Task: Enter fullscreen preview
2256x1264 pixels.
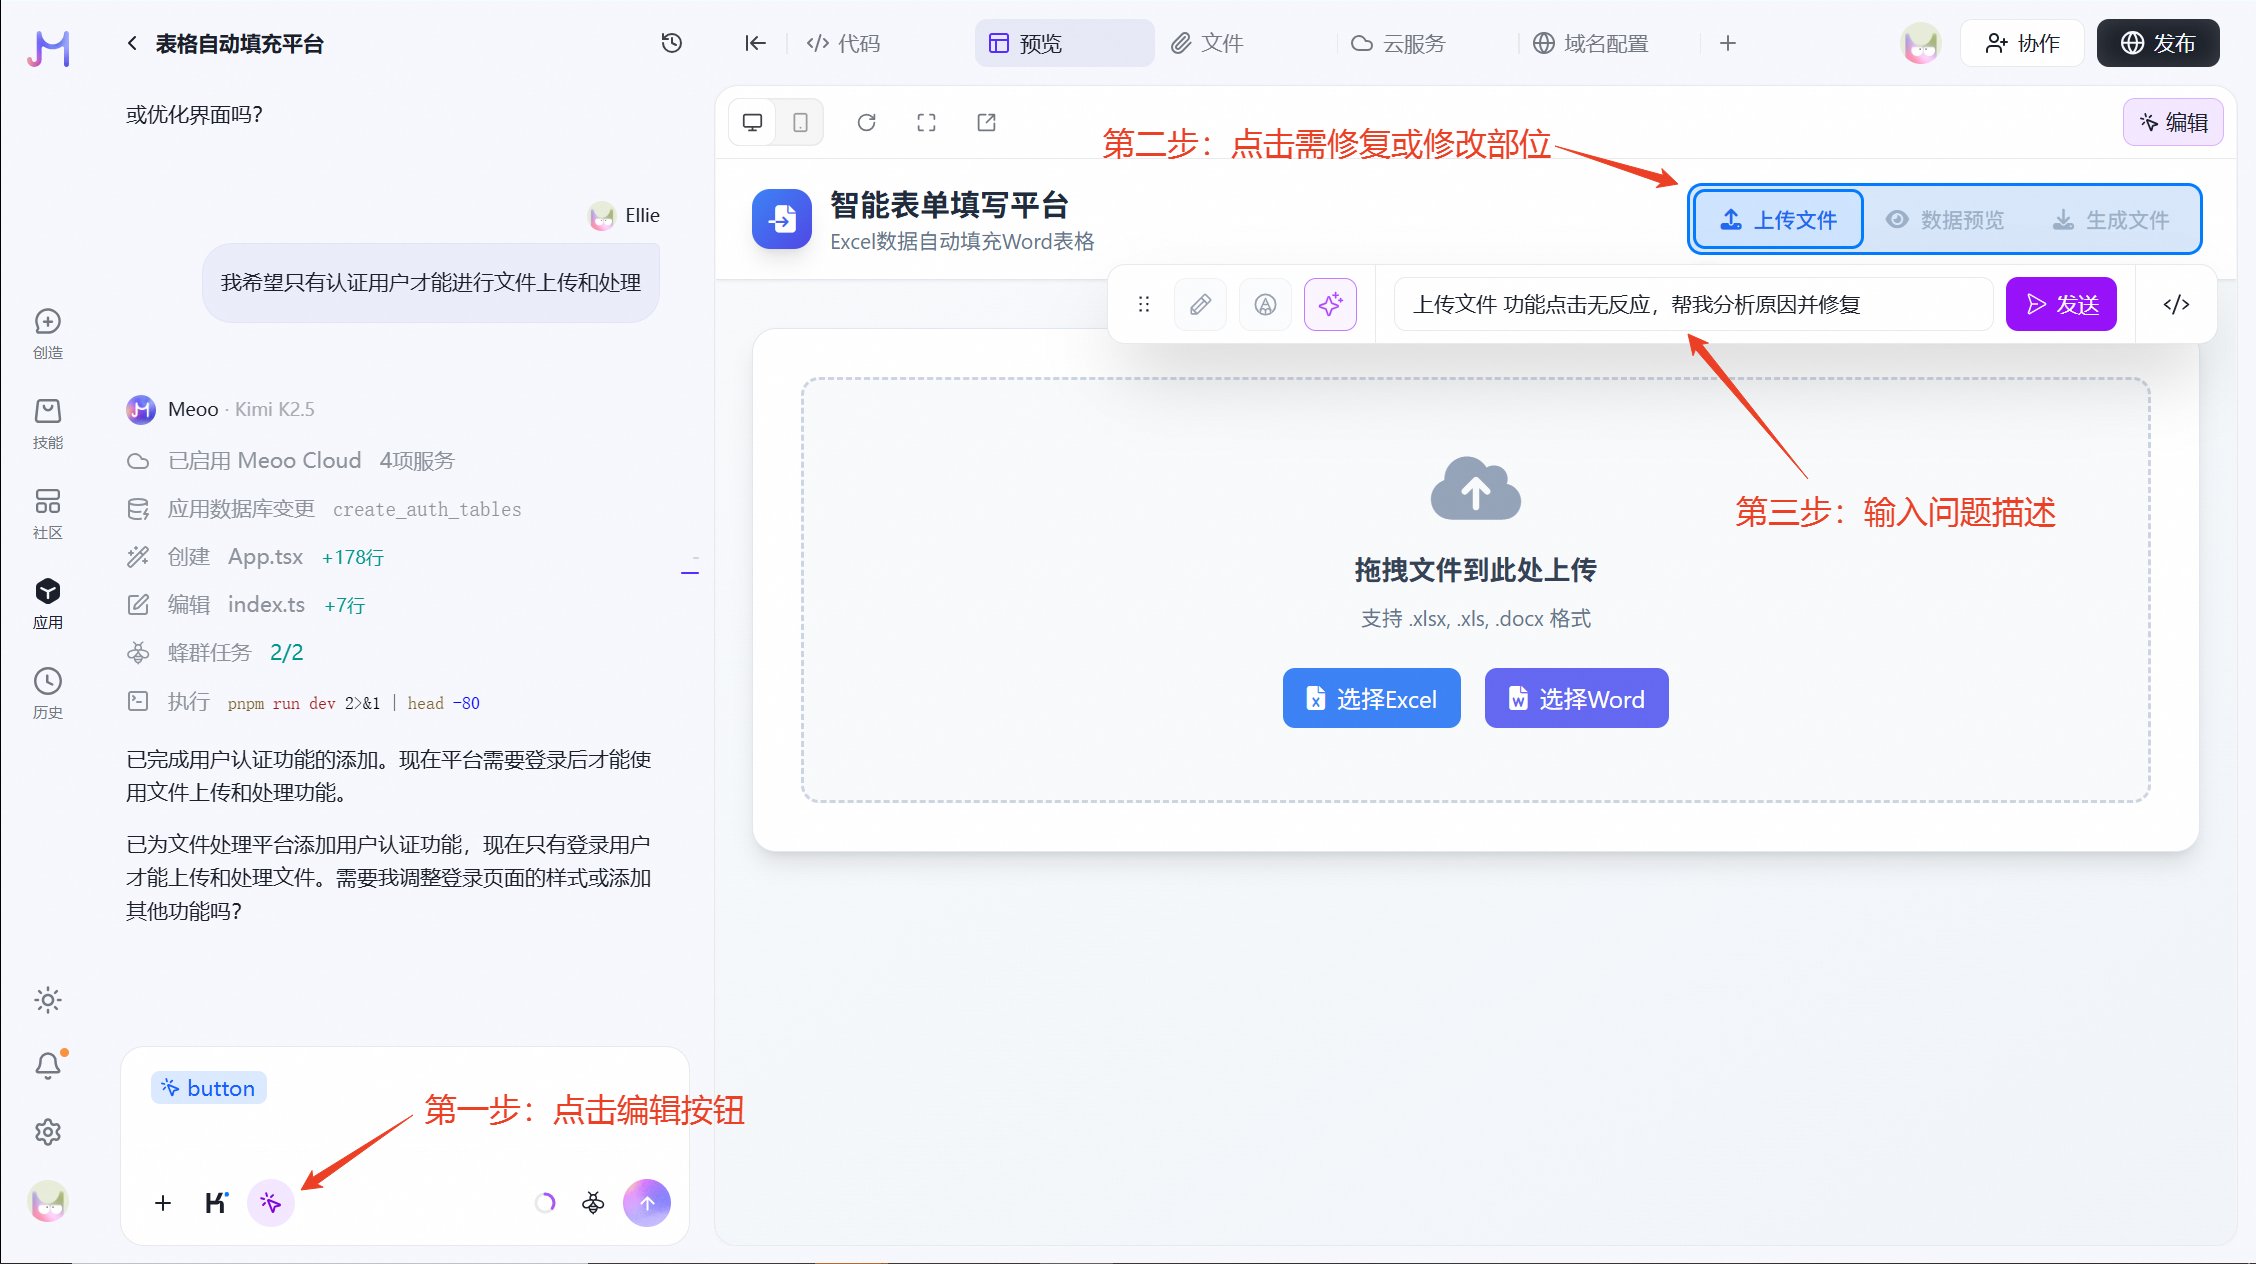Action: pyautogui.click(x=927, y=122)
